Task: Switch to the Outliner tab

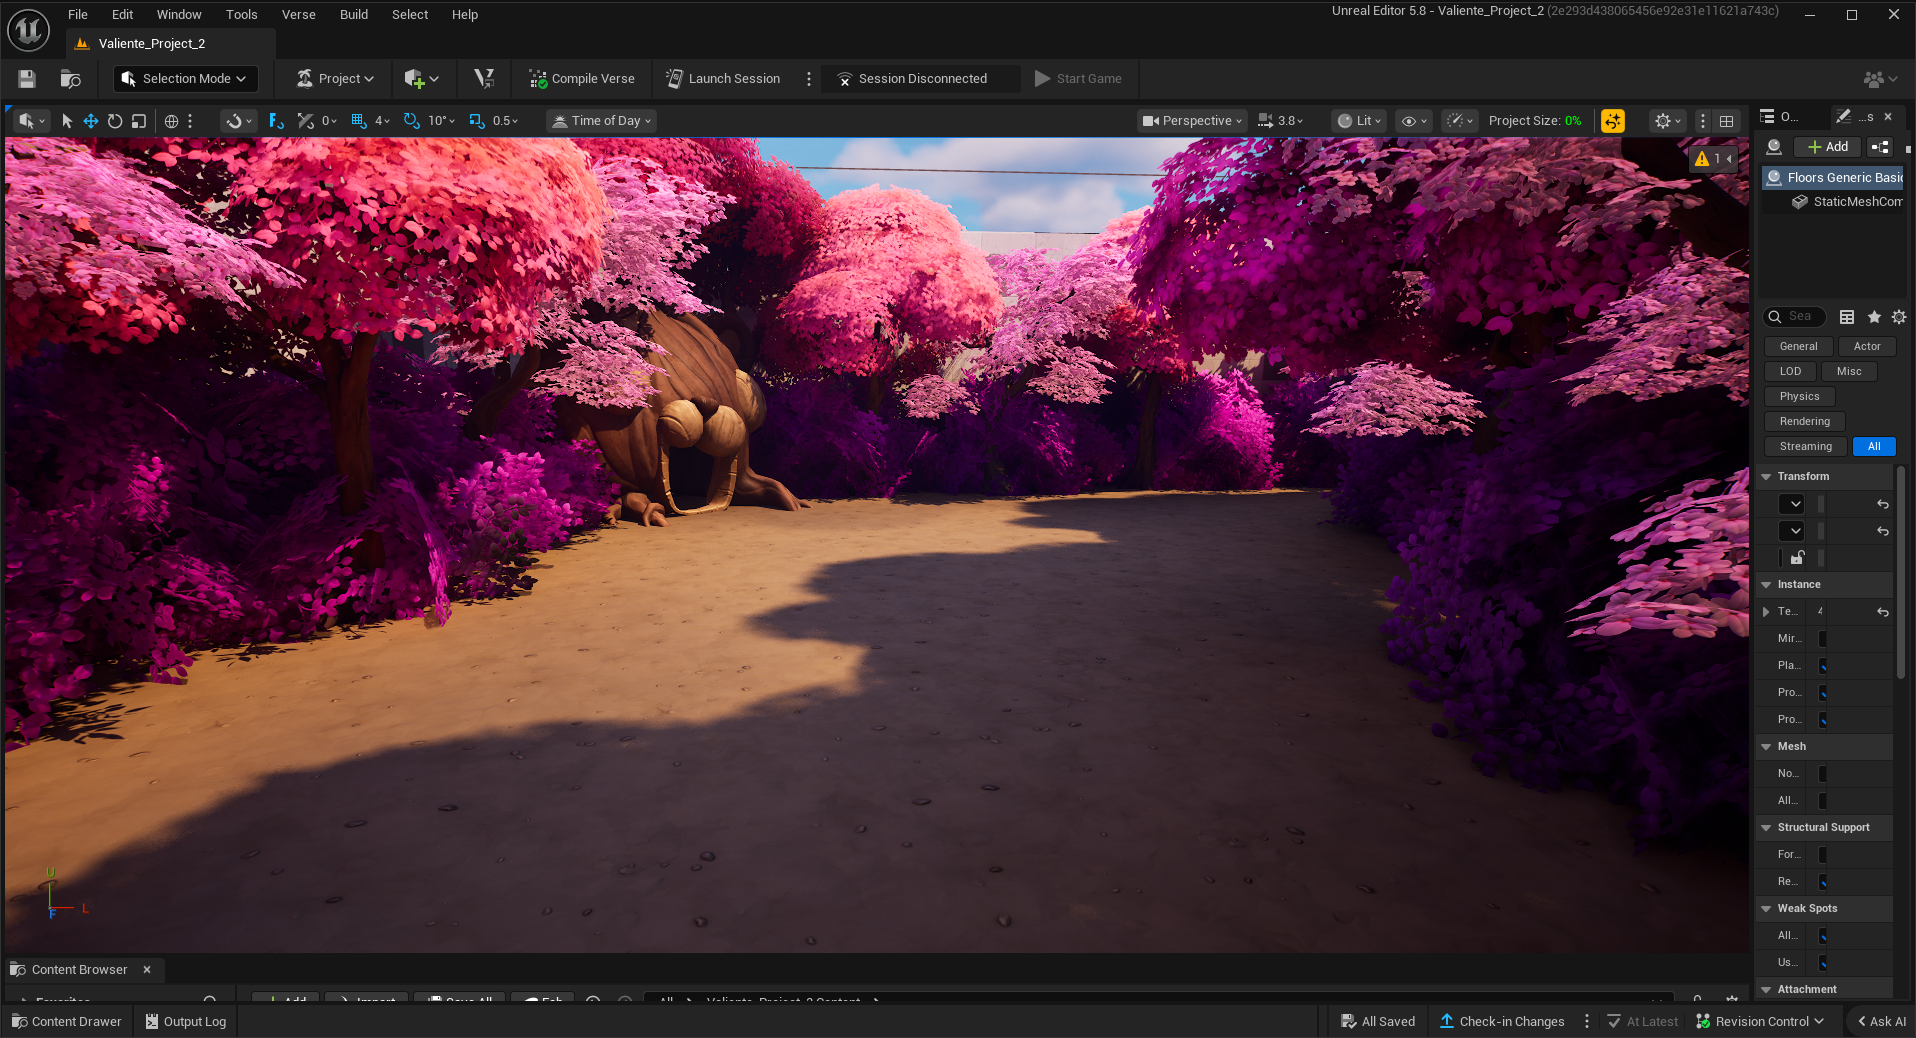Action: 1780,117
